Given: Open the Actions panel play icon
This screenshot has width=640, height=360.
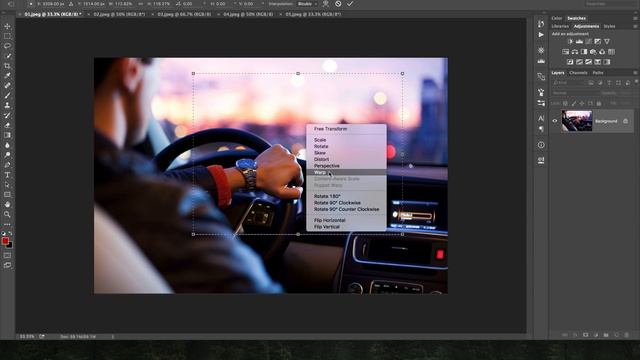Looking at the screenshot, I should tap(541, 35).
